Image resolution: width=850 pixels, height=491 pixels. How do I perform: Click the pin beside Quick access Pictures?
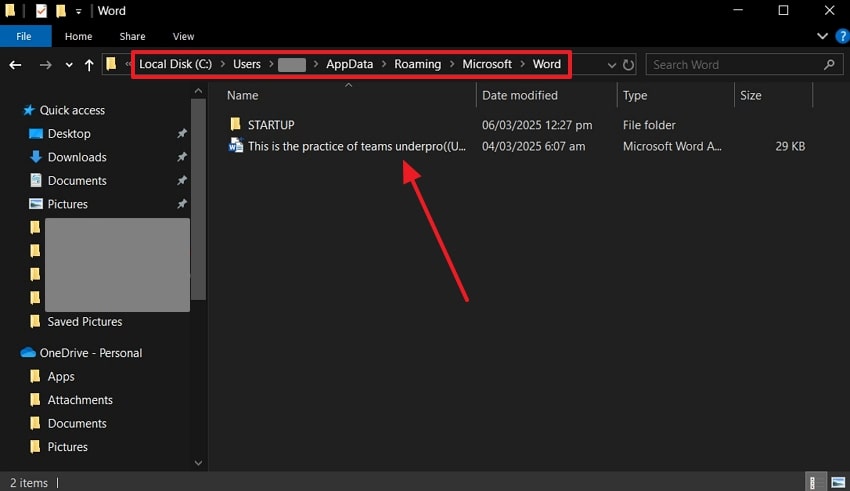coord(182,204)
